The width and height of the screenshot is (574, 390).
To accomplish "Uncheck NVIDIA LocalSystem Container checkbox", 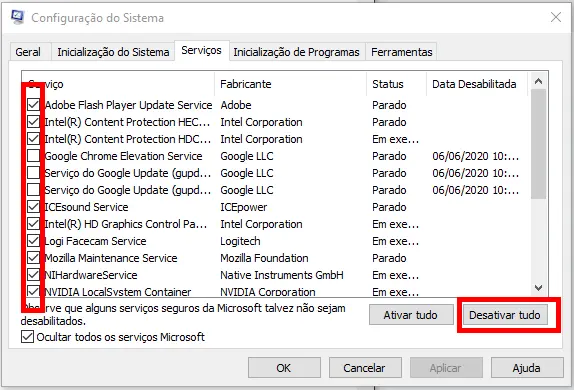I will point(33,291).
